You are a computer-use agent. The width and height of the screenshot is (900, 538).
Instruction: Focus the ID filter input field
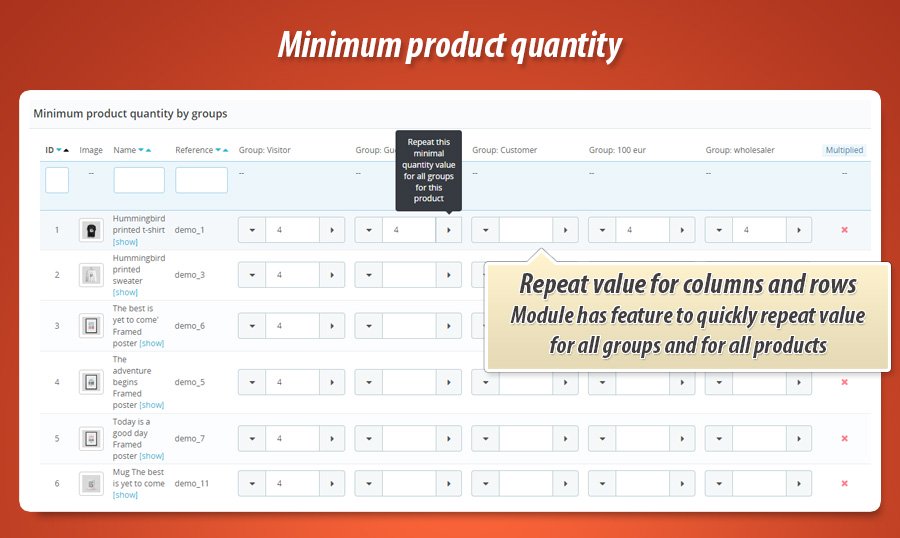click(x=57, y=180)
